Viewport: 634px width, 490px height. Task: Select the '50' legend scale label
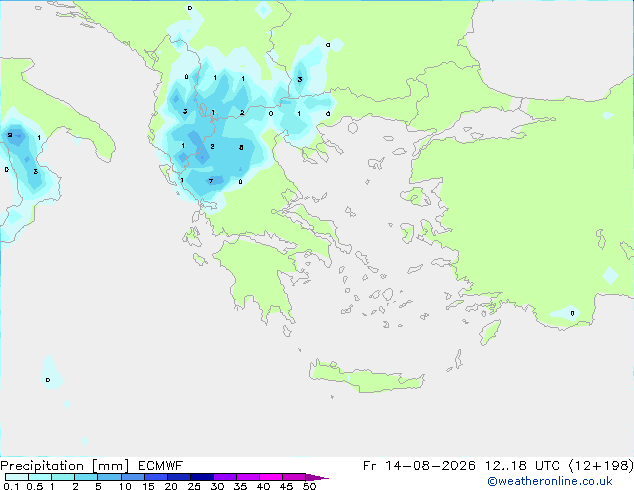(309, 486)
